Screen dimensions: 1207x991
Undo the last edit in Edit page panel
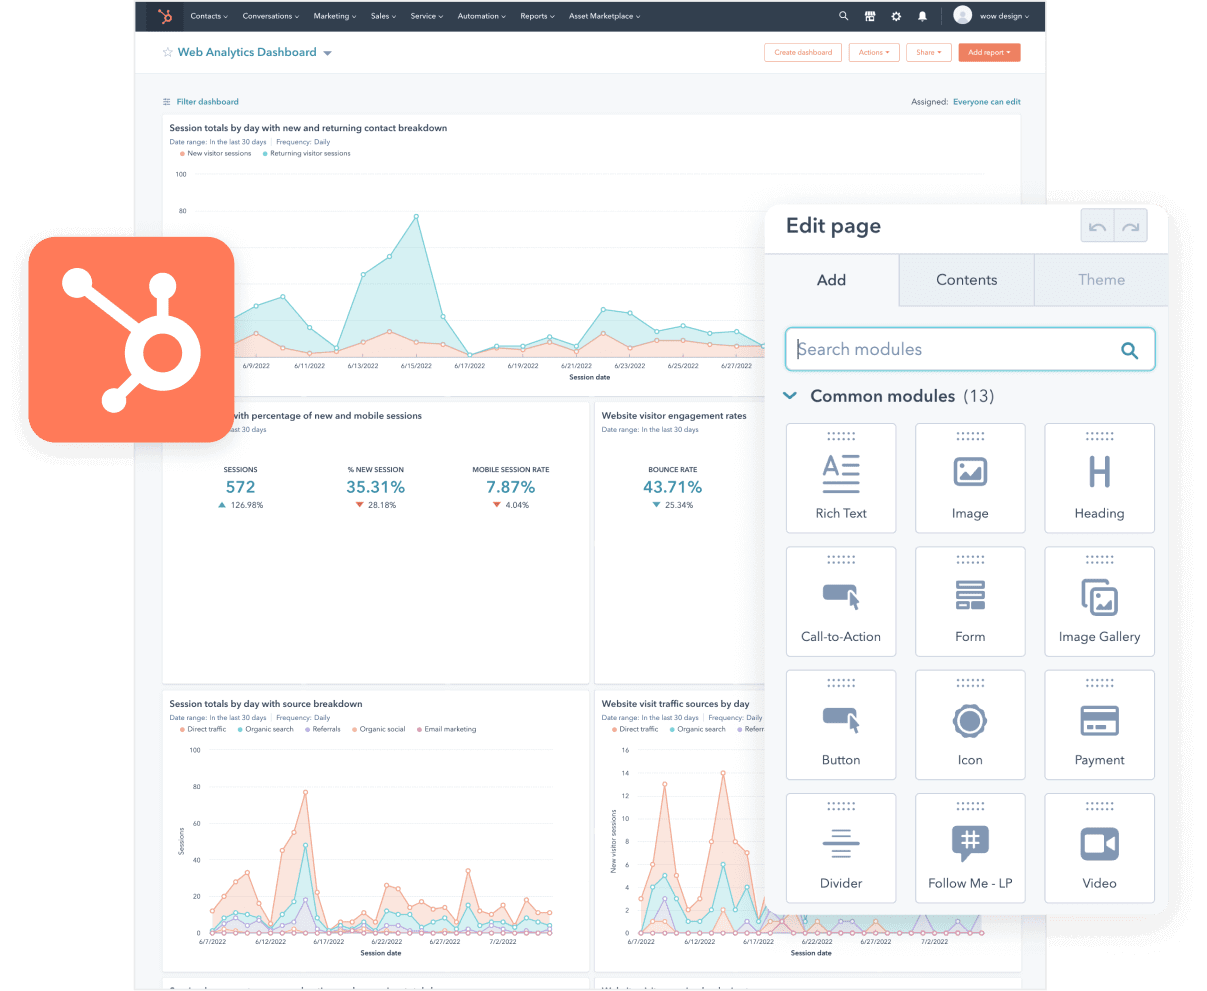[x=1098, y=227]
